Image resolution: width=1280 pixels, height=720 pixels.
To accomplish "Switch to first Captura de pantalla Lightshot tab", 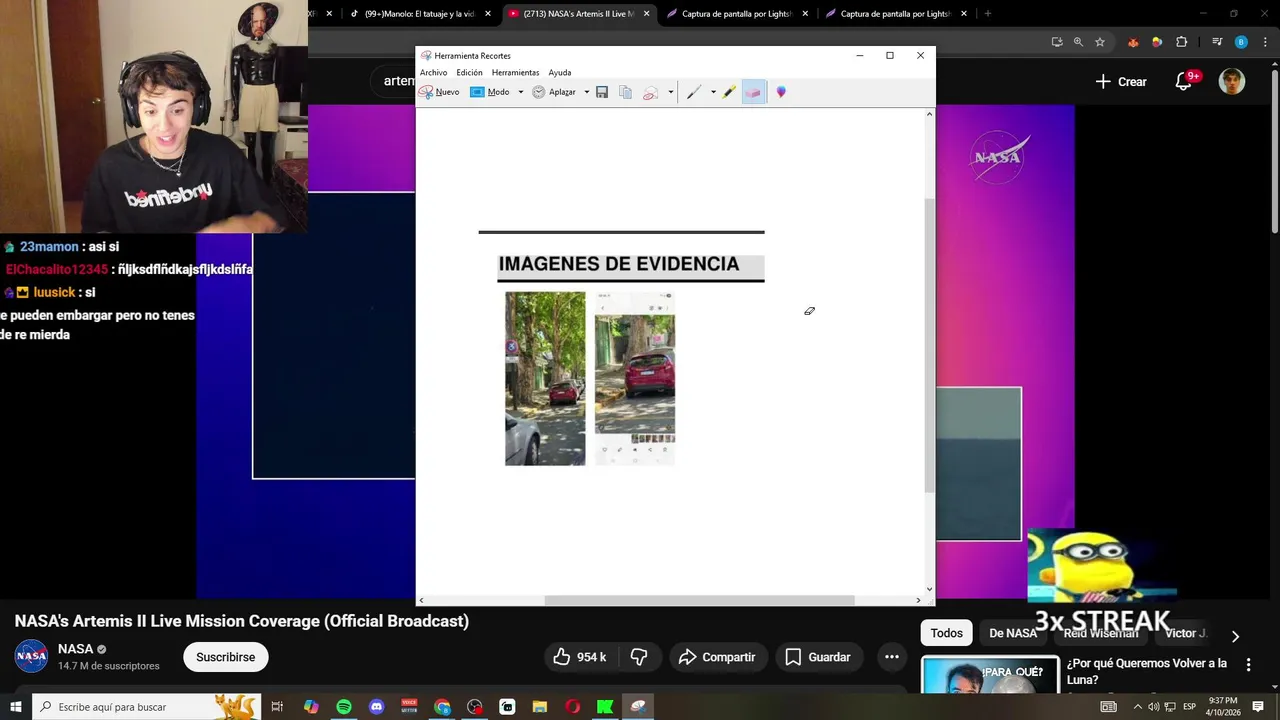I will [737, 14].
